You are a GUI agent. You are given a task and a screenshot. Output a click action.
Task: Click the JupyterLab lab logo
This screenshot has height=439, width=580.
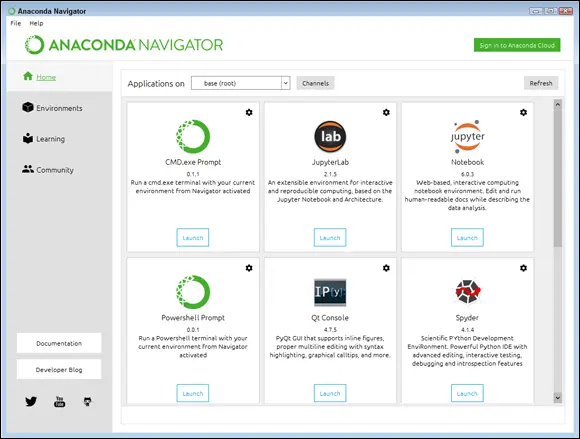[x=330, y=136]
